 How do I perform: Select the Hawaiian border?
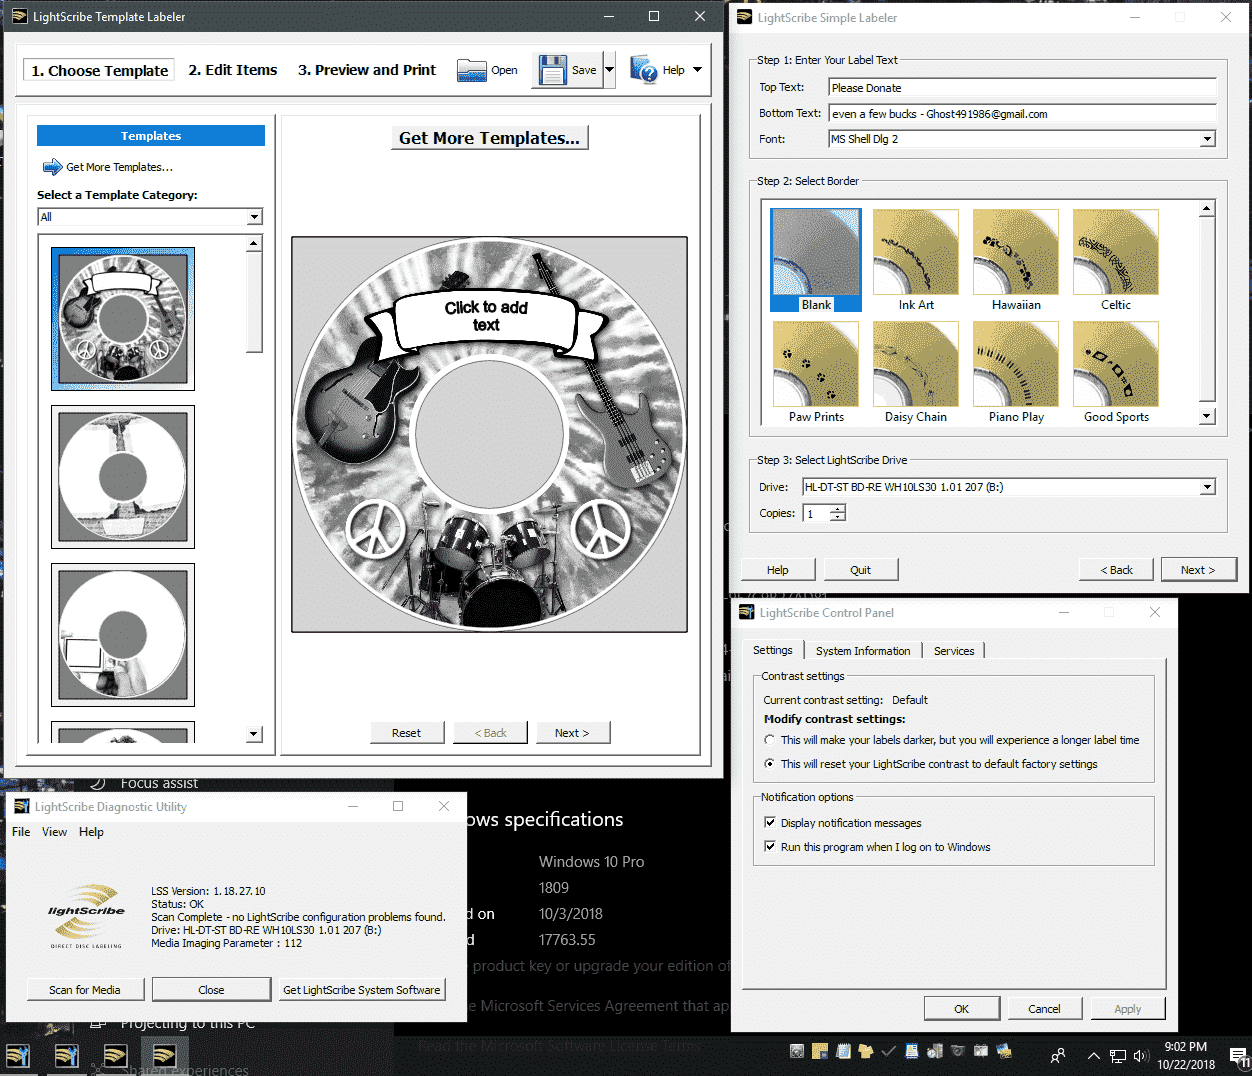(x=1015, y=260)
